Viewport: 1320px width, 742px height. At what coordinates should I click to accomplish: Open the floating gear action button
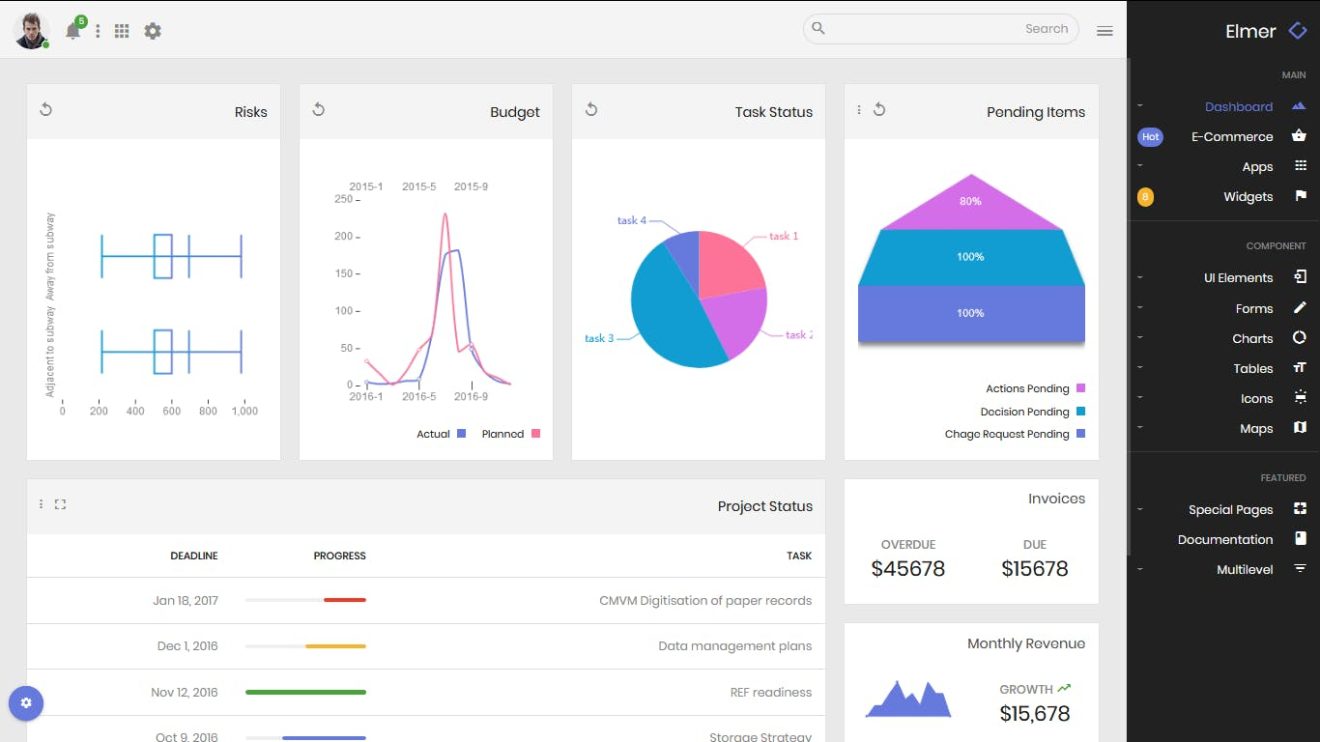point(26,703)
